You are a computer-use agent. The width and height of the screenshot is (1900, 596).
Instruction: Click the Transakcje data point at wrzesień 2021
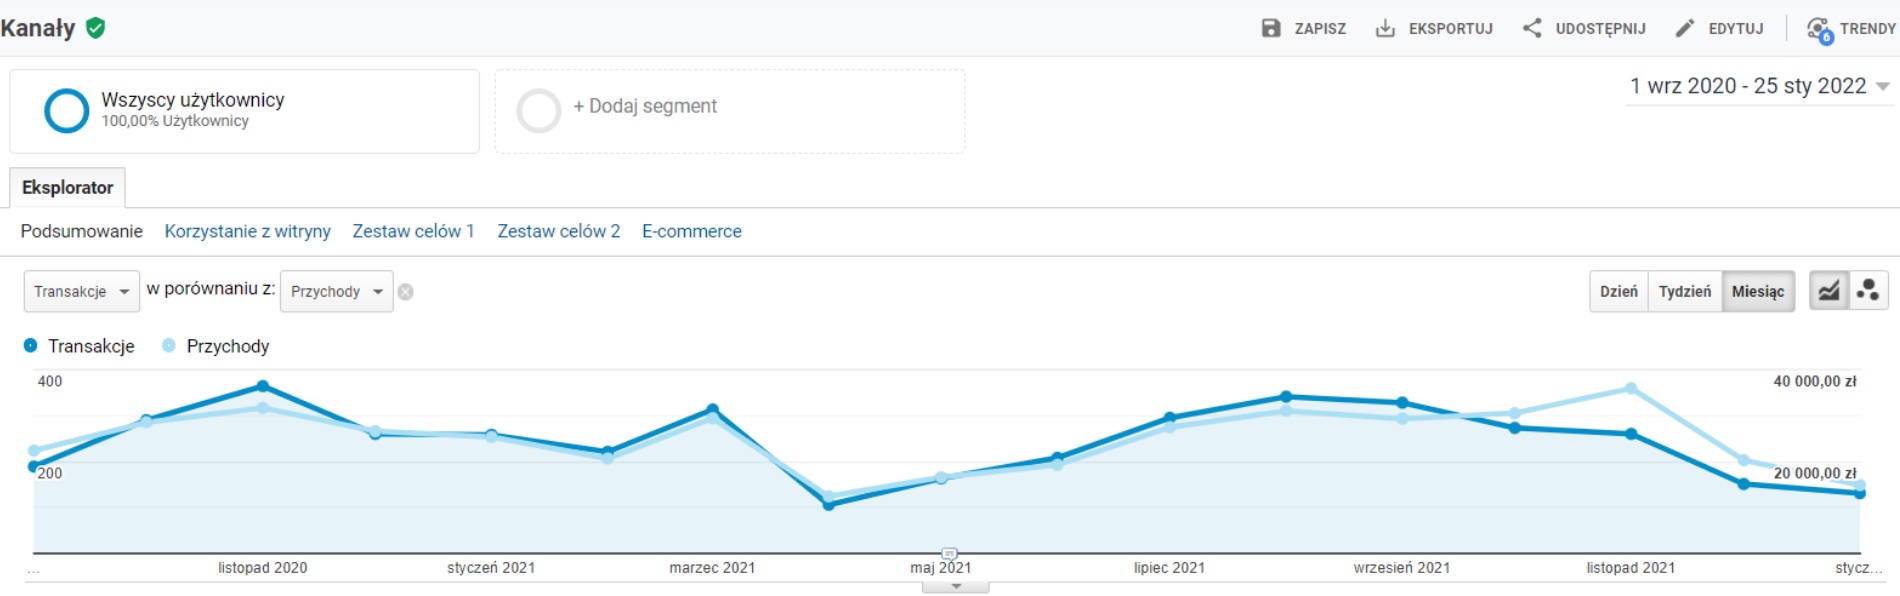[1402, 403]
